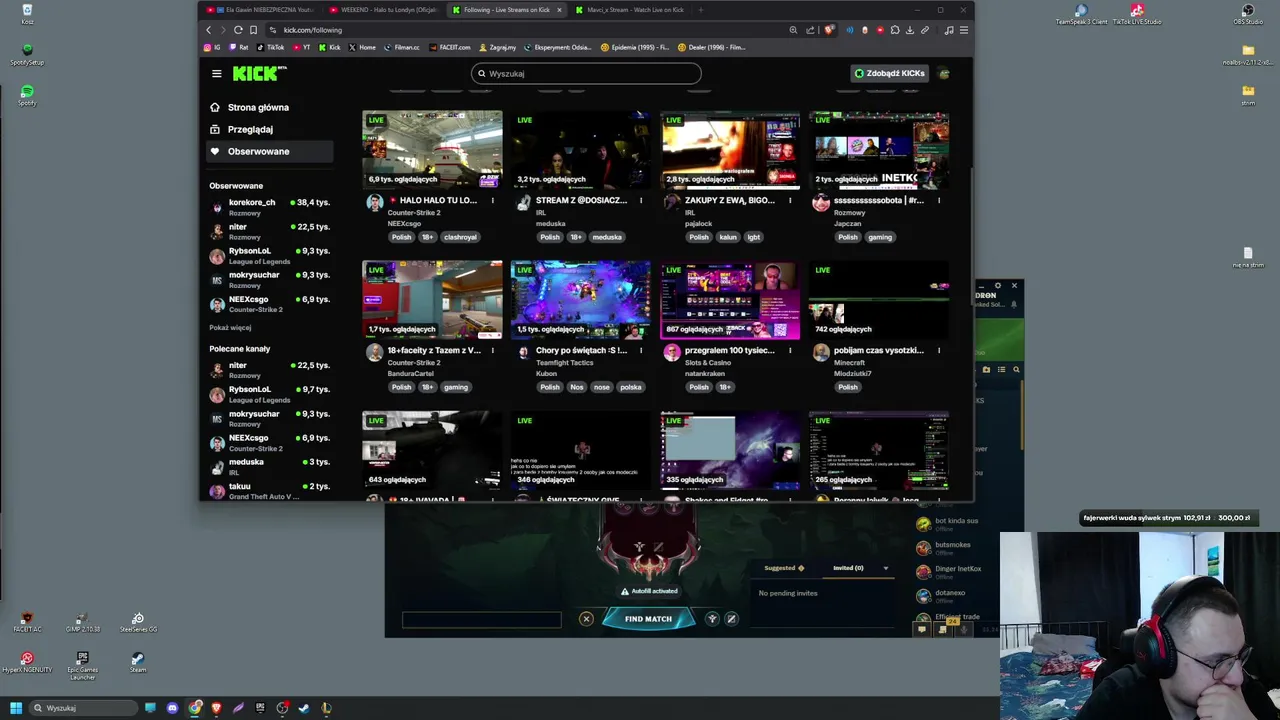Click the KICK logo

tap(257, 73)
